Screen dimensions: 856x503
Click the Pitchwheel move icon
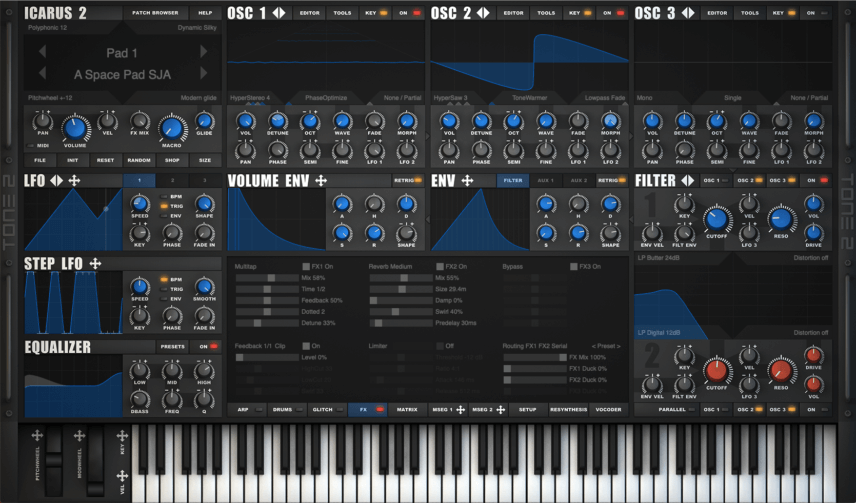(x=37, y=435)
